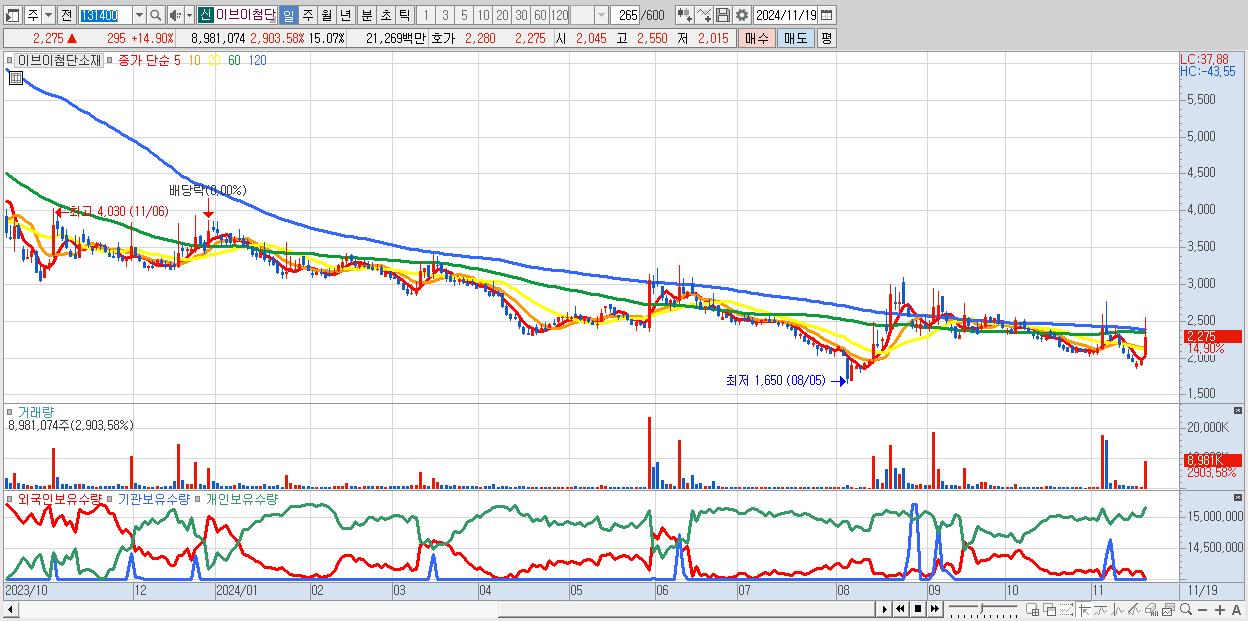
Task: Select the 주 (weekly) period toggle
Action: 308,15
